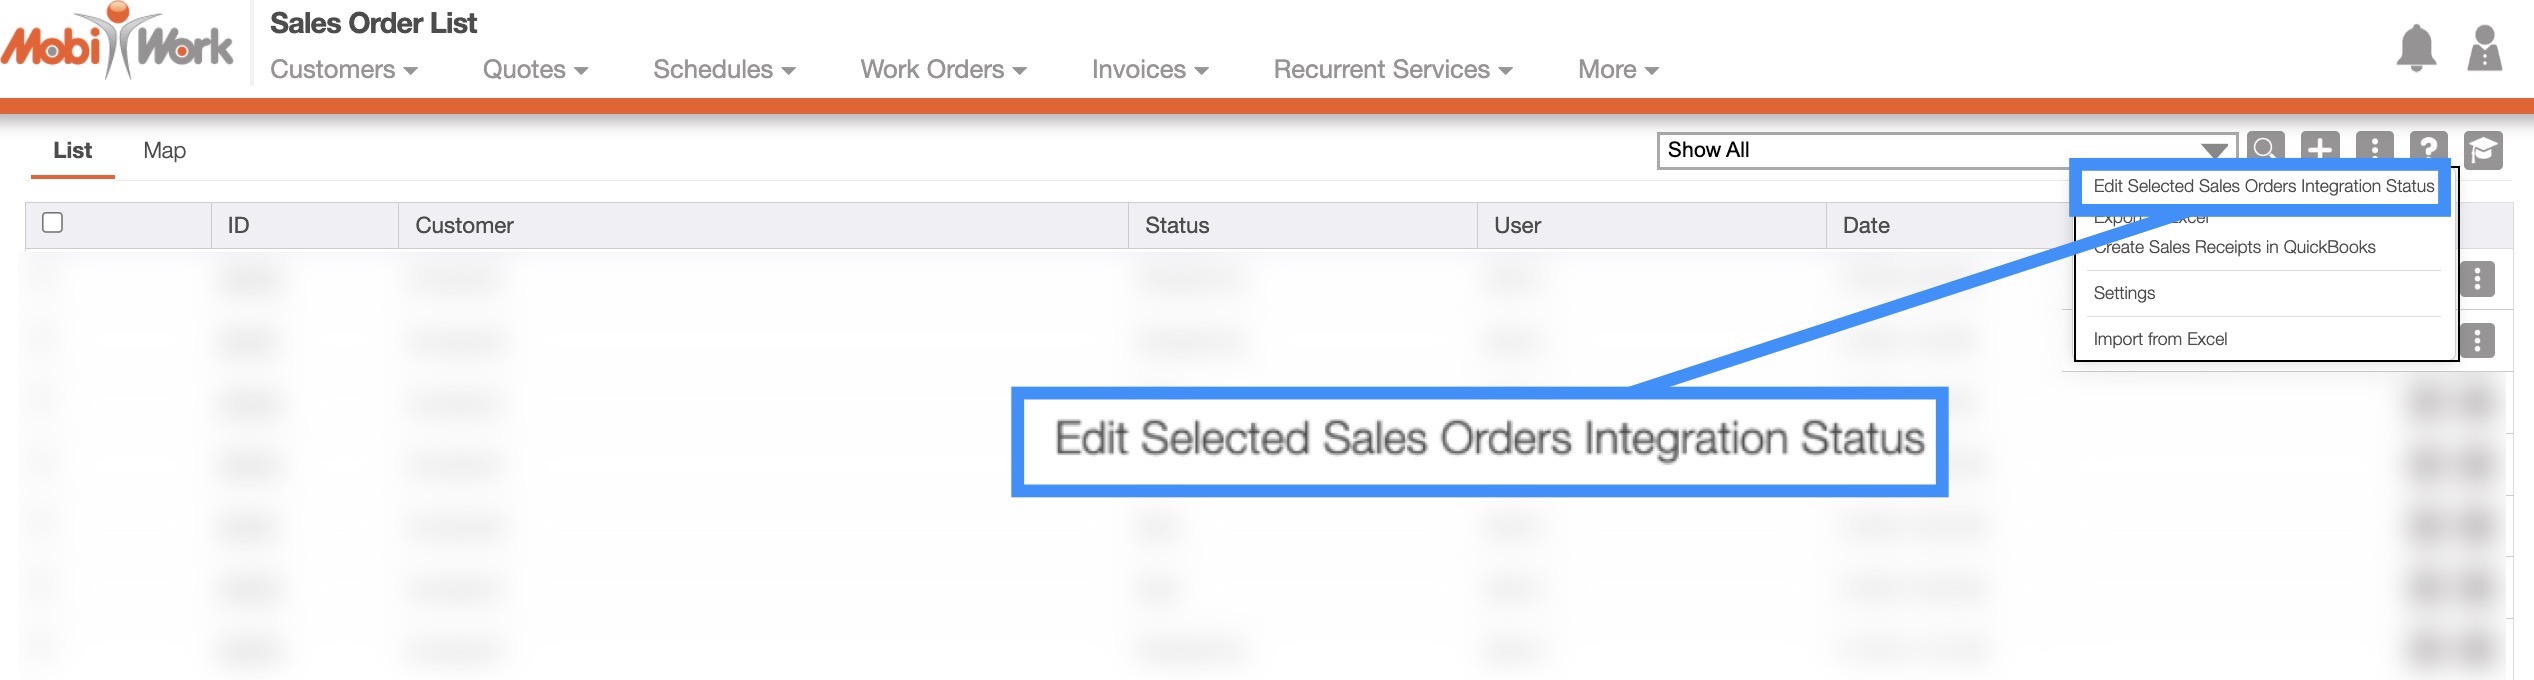The height and width of the screenshot is (680, 2534).
Task: Click the Status column header
Action: pos(1177,226)
